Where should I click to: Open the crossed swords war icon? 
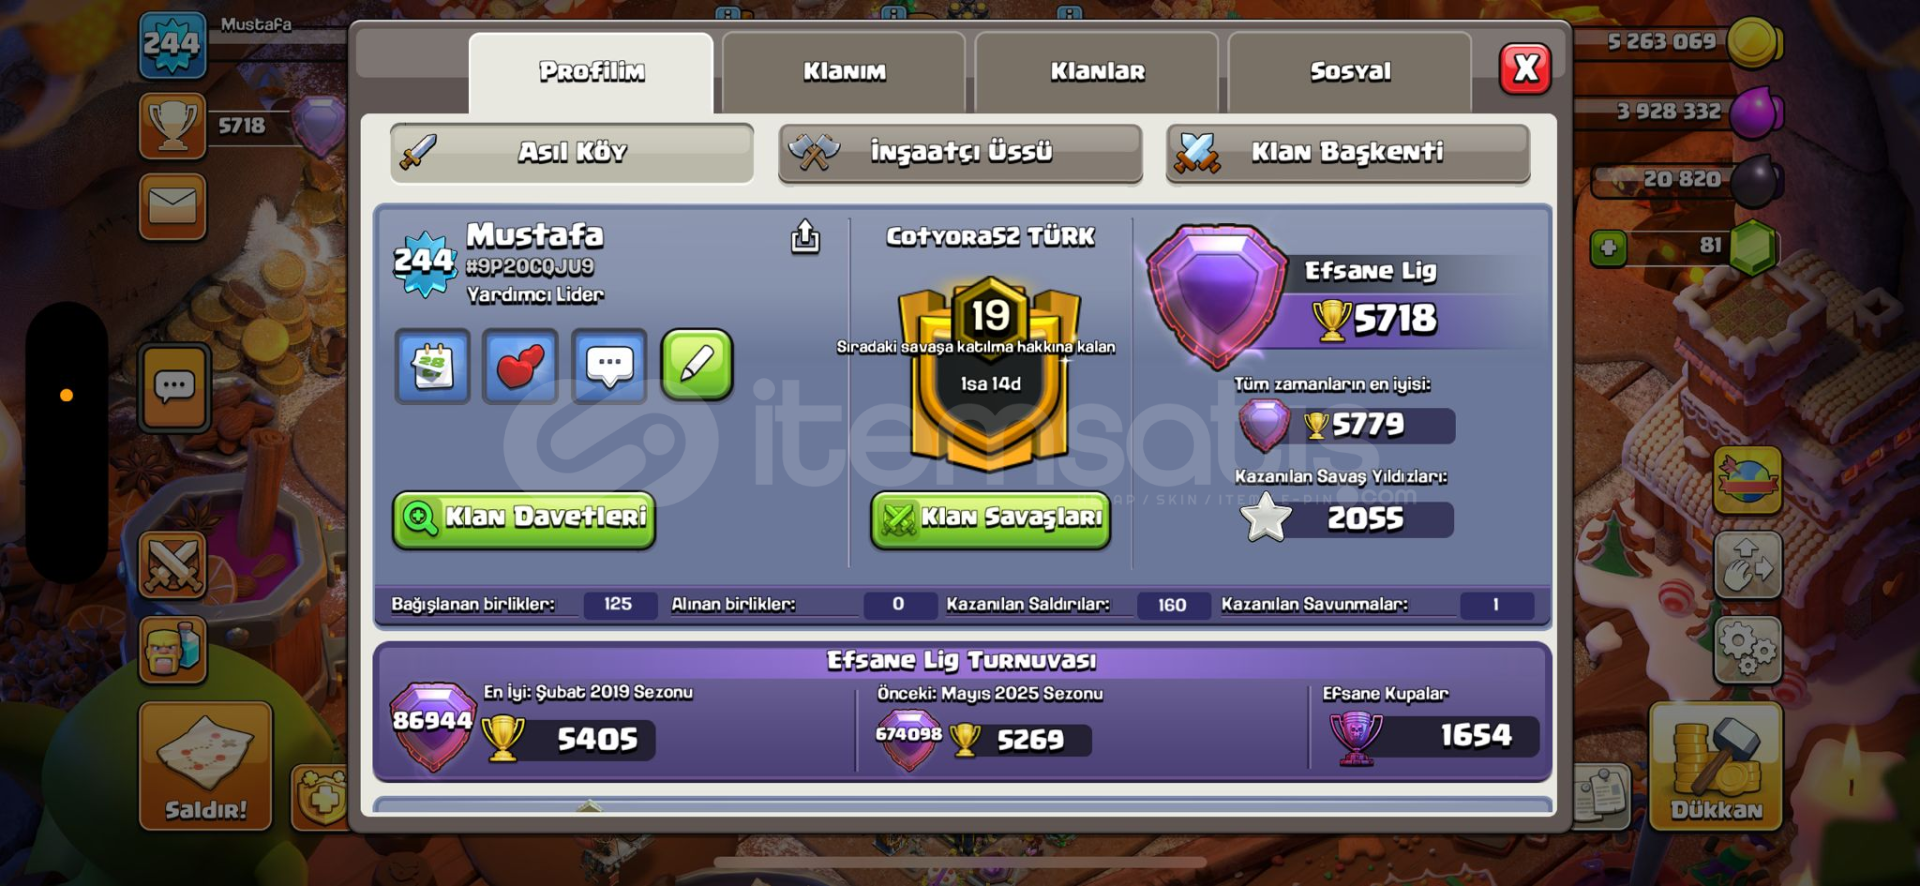[x=173, y=565]
